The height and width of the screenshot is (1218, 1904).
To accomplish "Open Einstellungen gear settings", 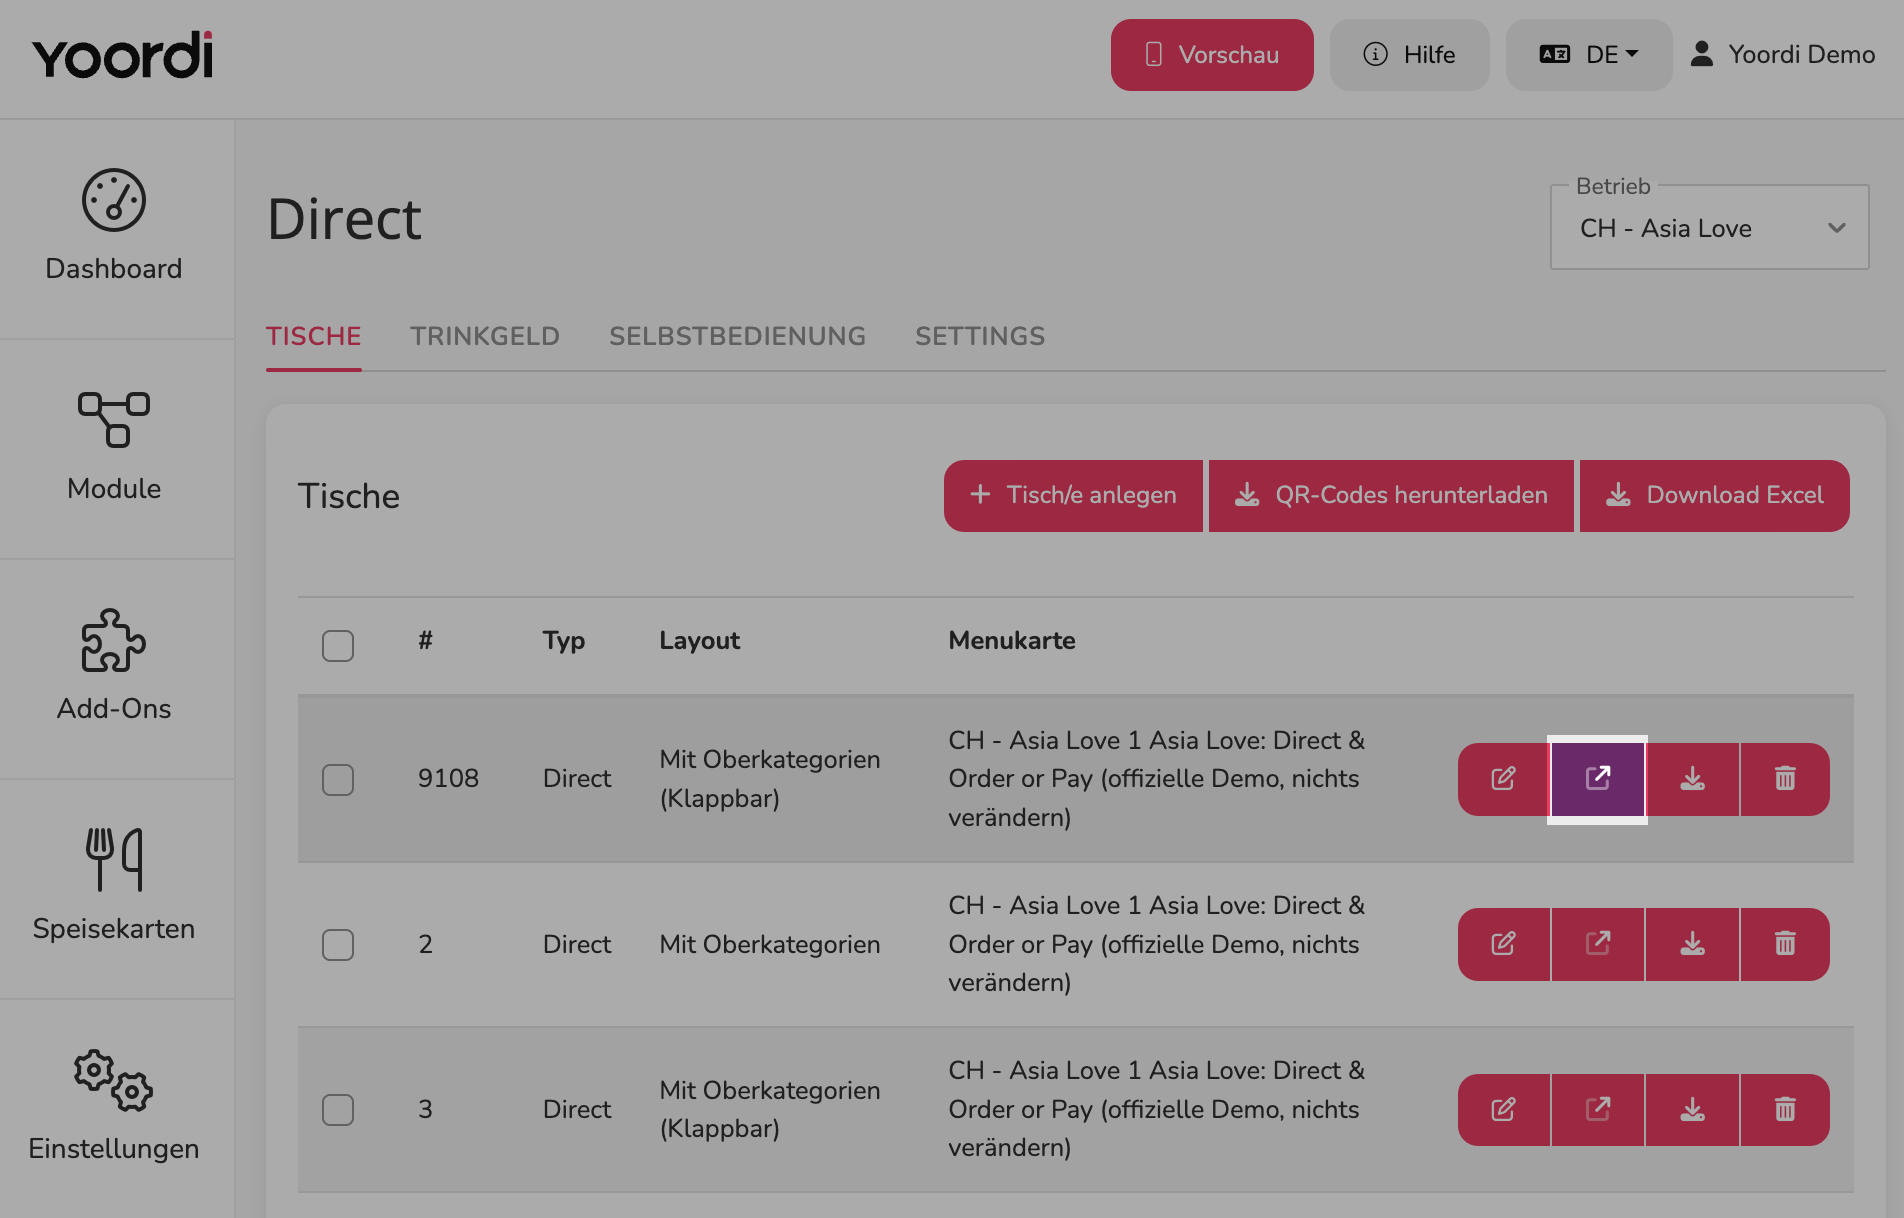I will pyautogui.click(x=114, y=1106).
